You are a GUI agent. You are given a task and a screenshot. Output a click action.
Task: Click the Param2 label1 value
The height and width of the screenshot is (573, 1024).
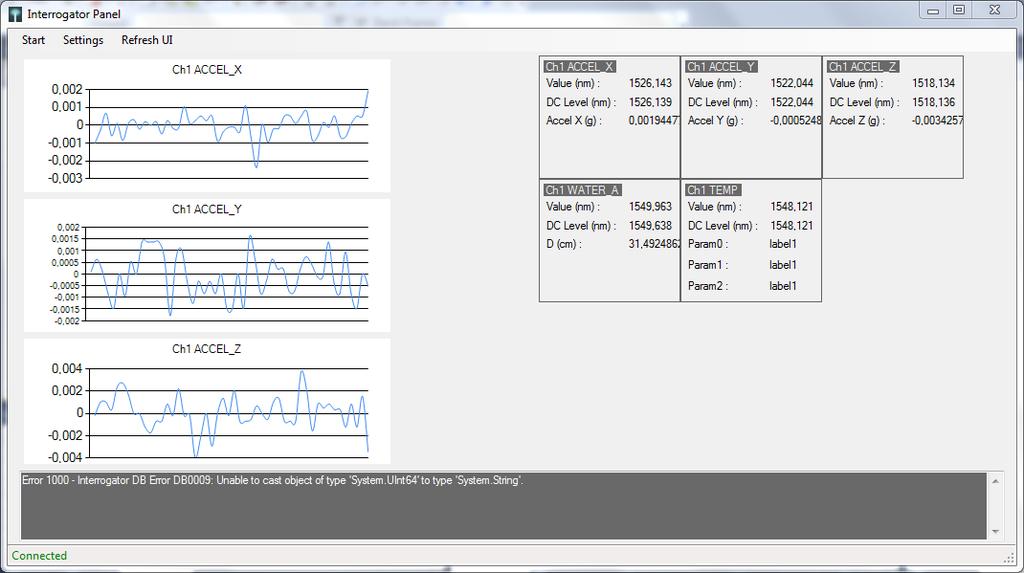[783, 286]
